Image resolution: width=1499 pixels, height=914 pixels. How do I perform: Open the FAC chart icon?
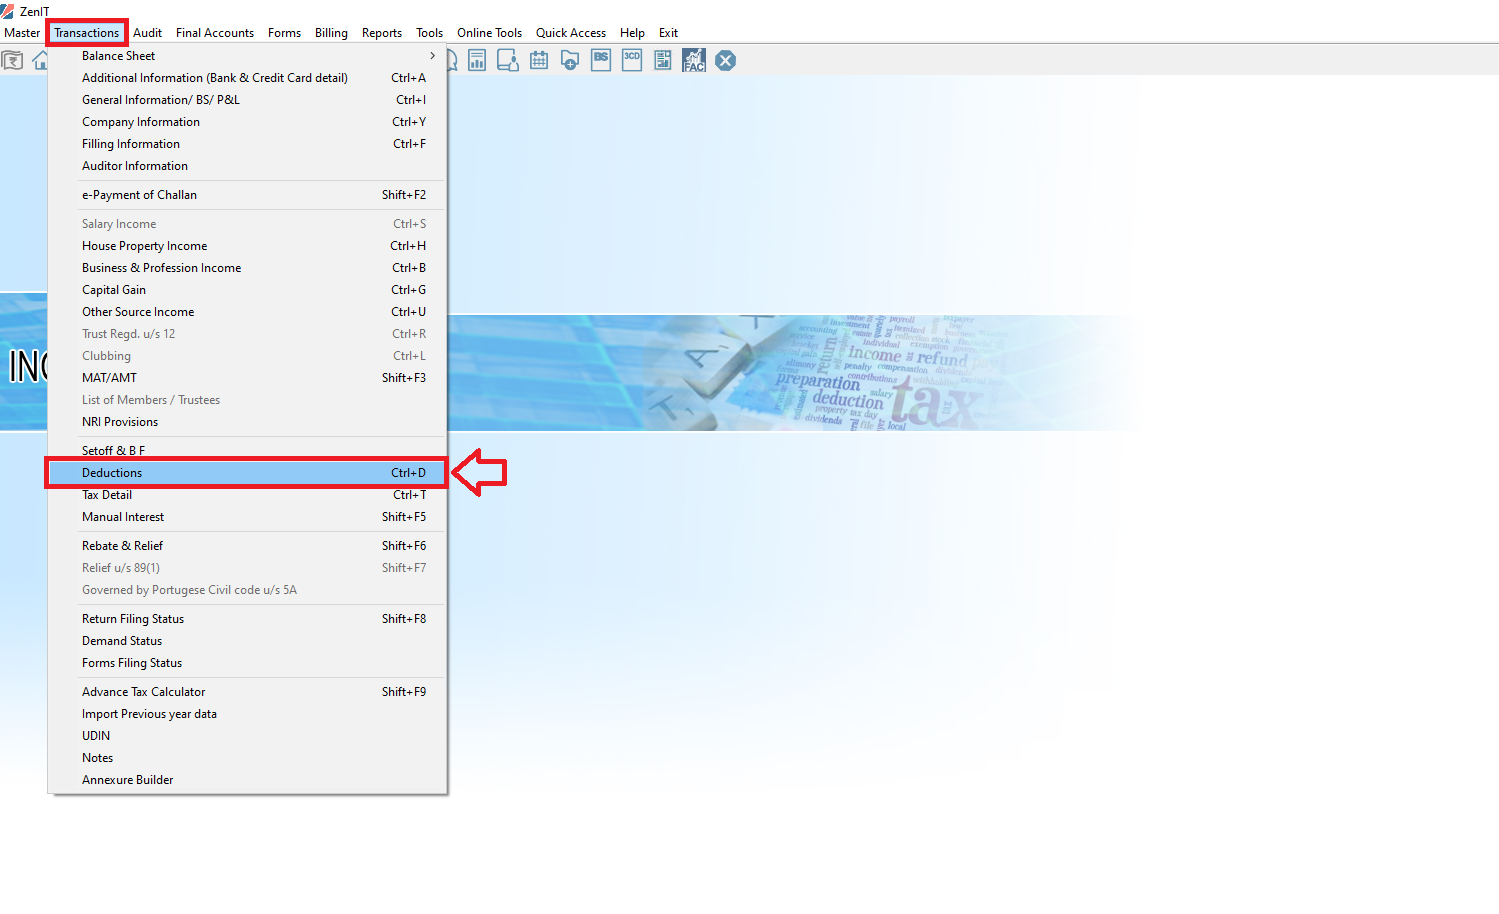click(694, 61)
